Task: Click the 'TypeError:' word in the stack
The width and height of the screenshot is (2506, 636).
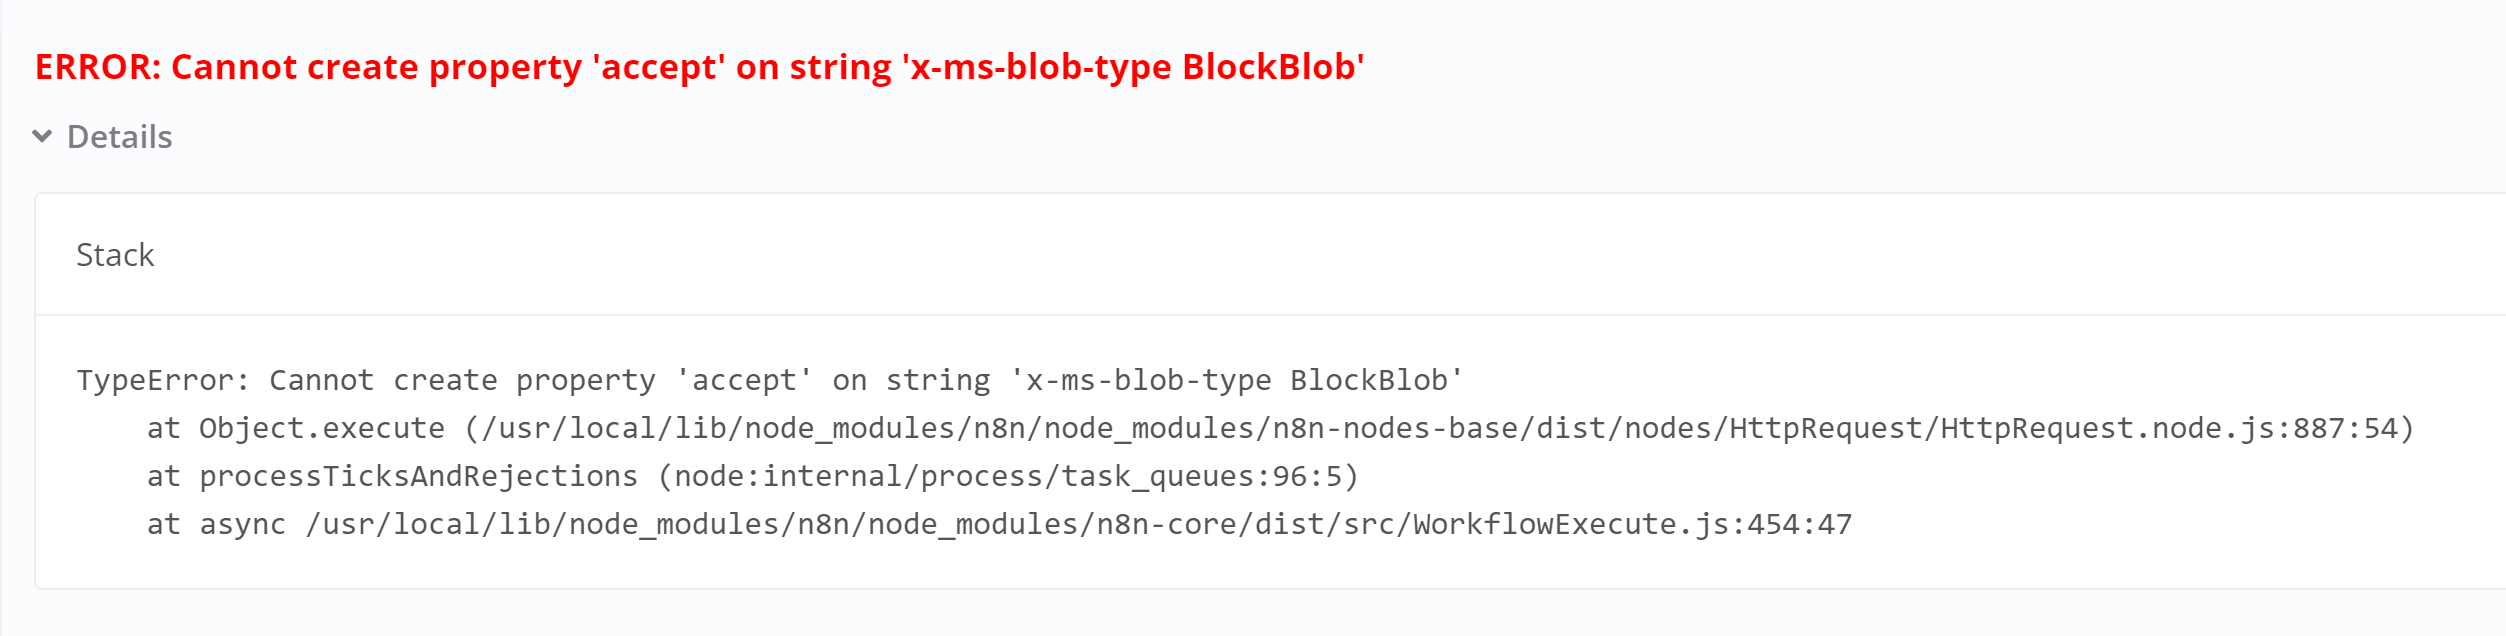Action: click(x=163, y=380)
